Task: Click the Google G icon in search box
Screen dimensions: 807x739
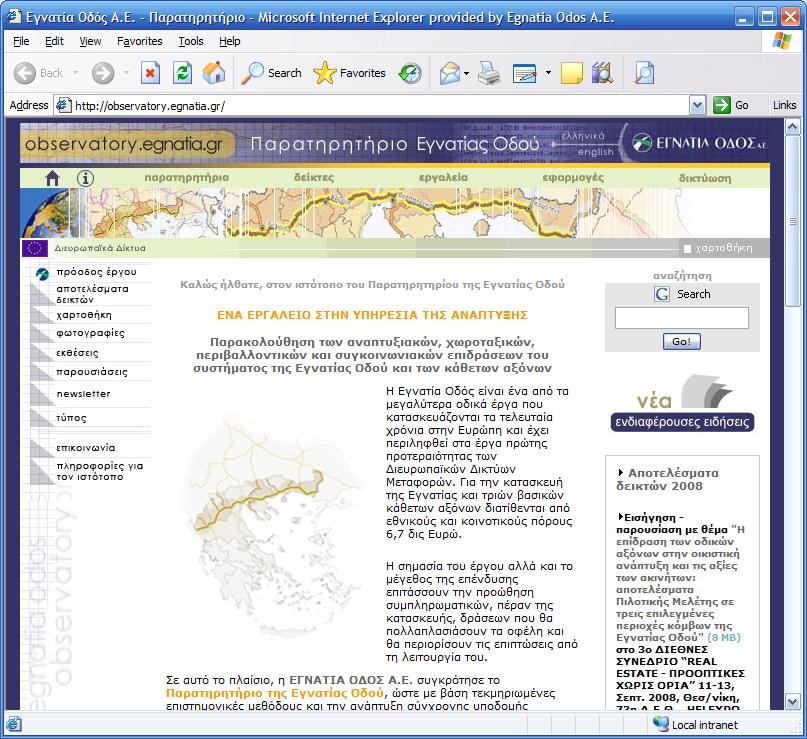Action: [x=662, y=294]
